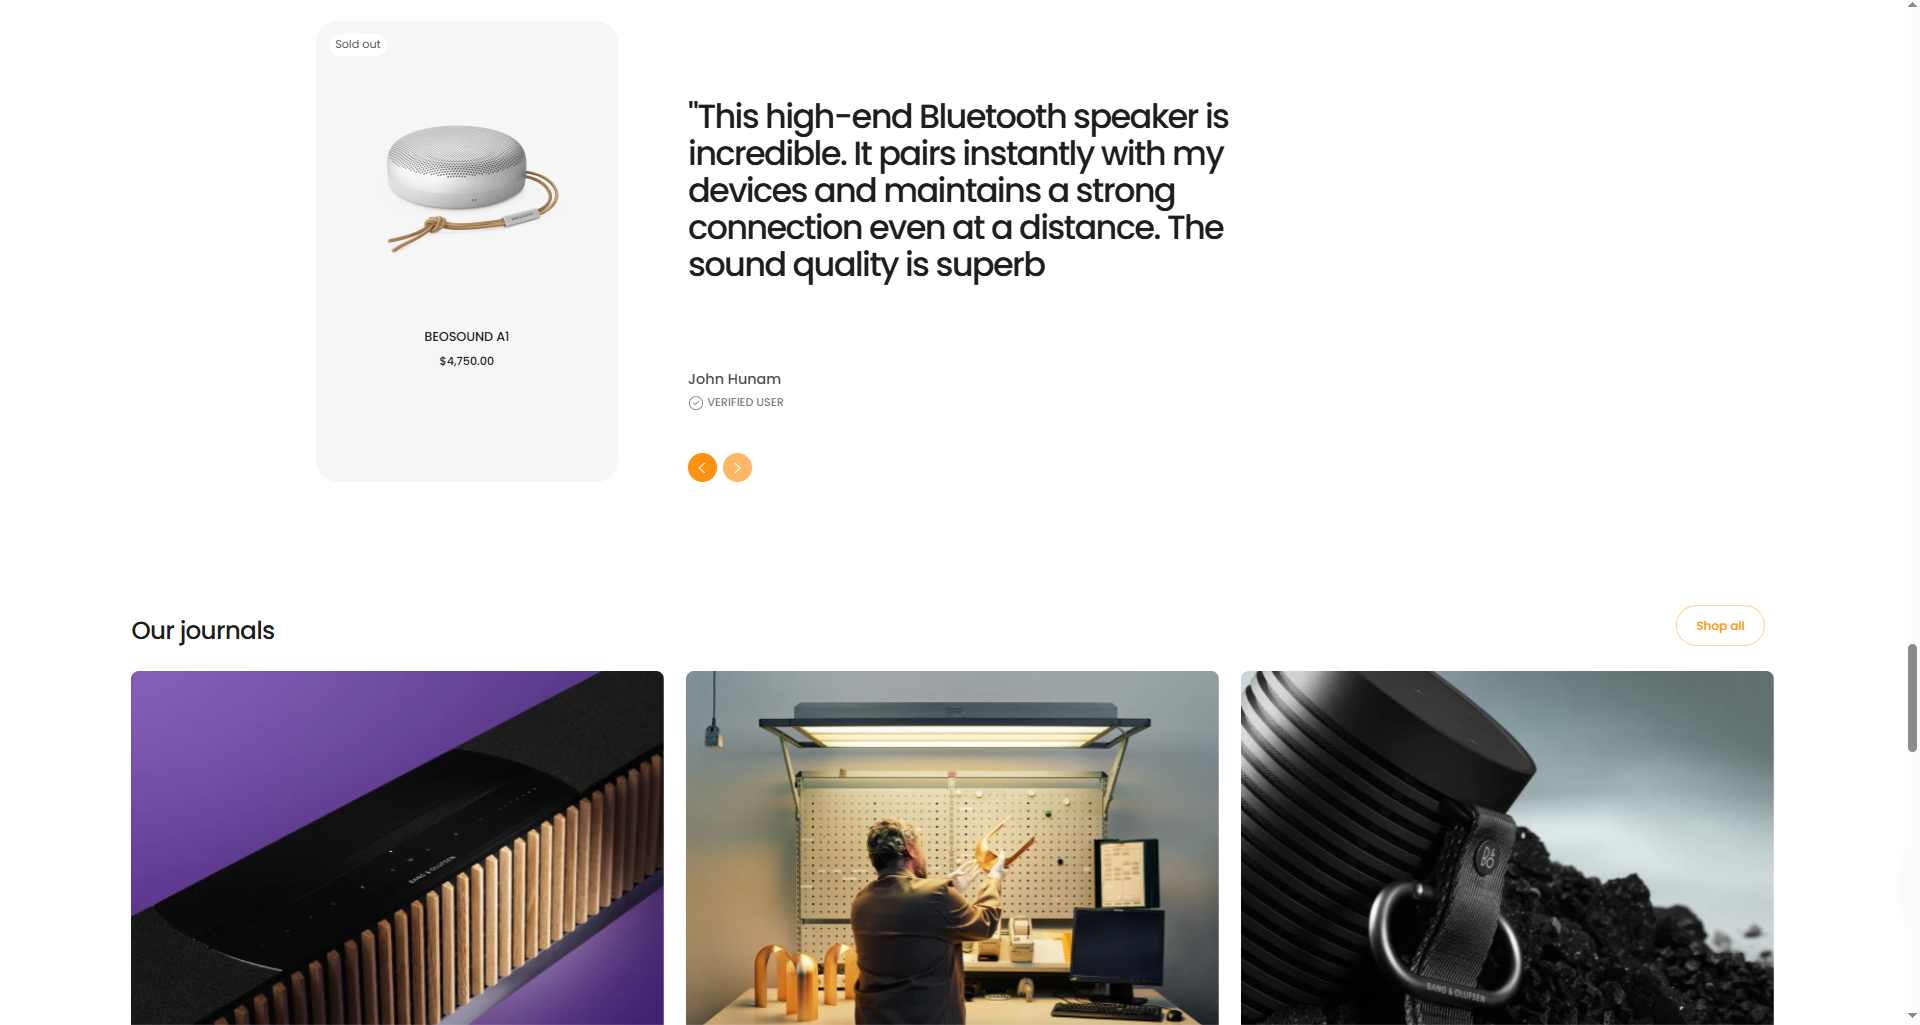Click the VERIFIED USER label text
The image size is (1920, 1025).
tap(745, 403)
